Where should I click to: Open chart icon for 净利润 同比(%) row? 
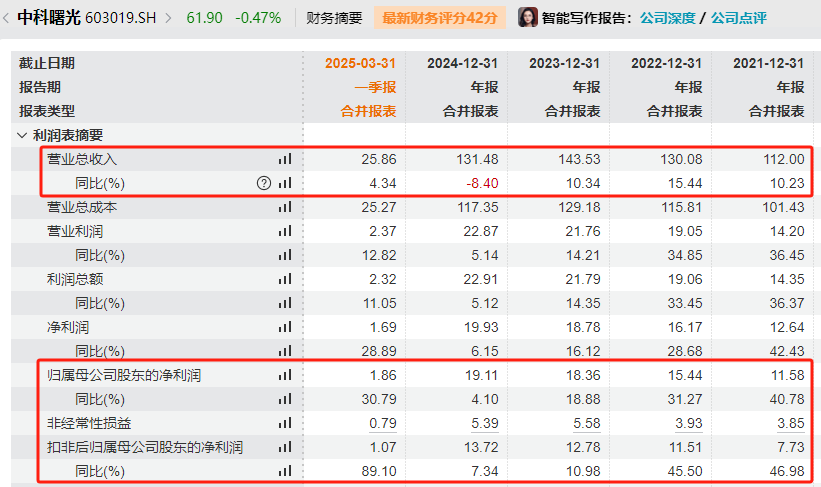285,351
